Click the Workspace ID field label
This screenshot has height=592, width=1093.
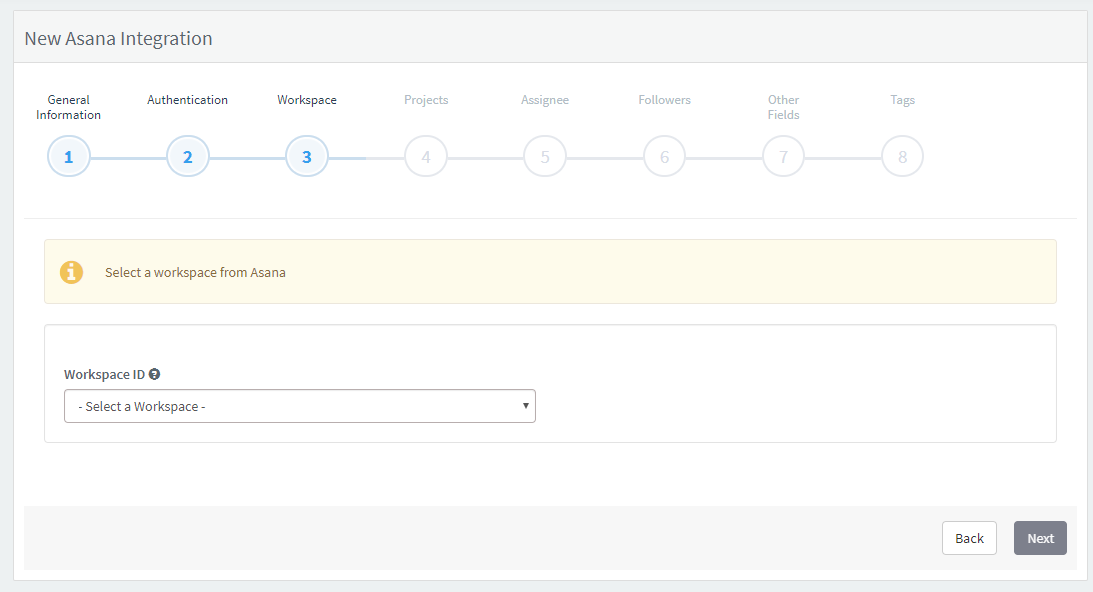[x=105, y=374]
